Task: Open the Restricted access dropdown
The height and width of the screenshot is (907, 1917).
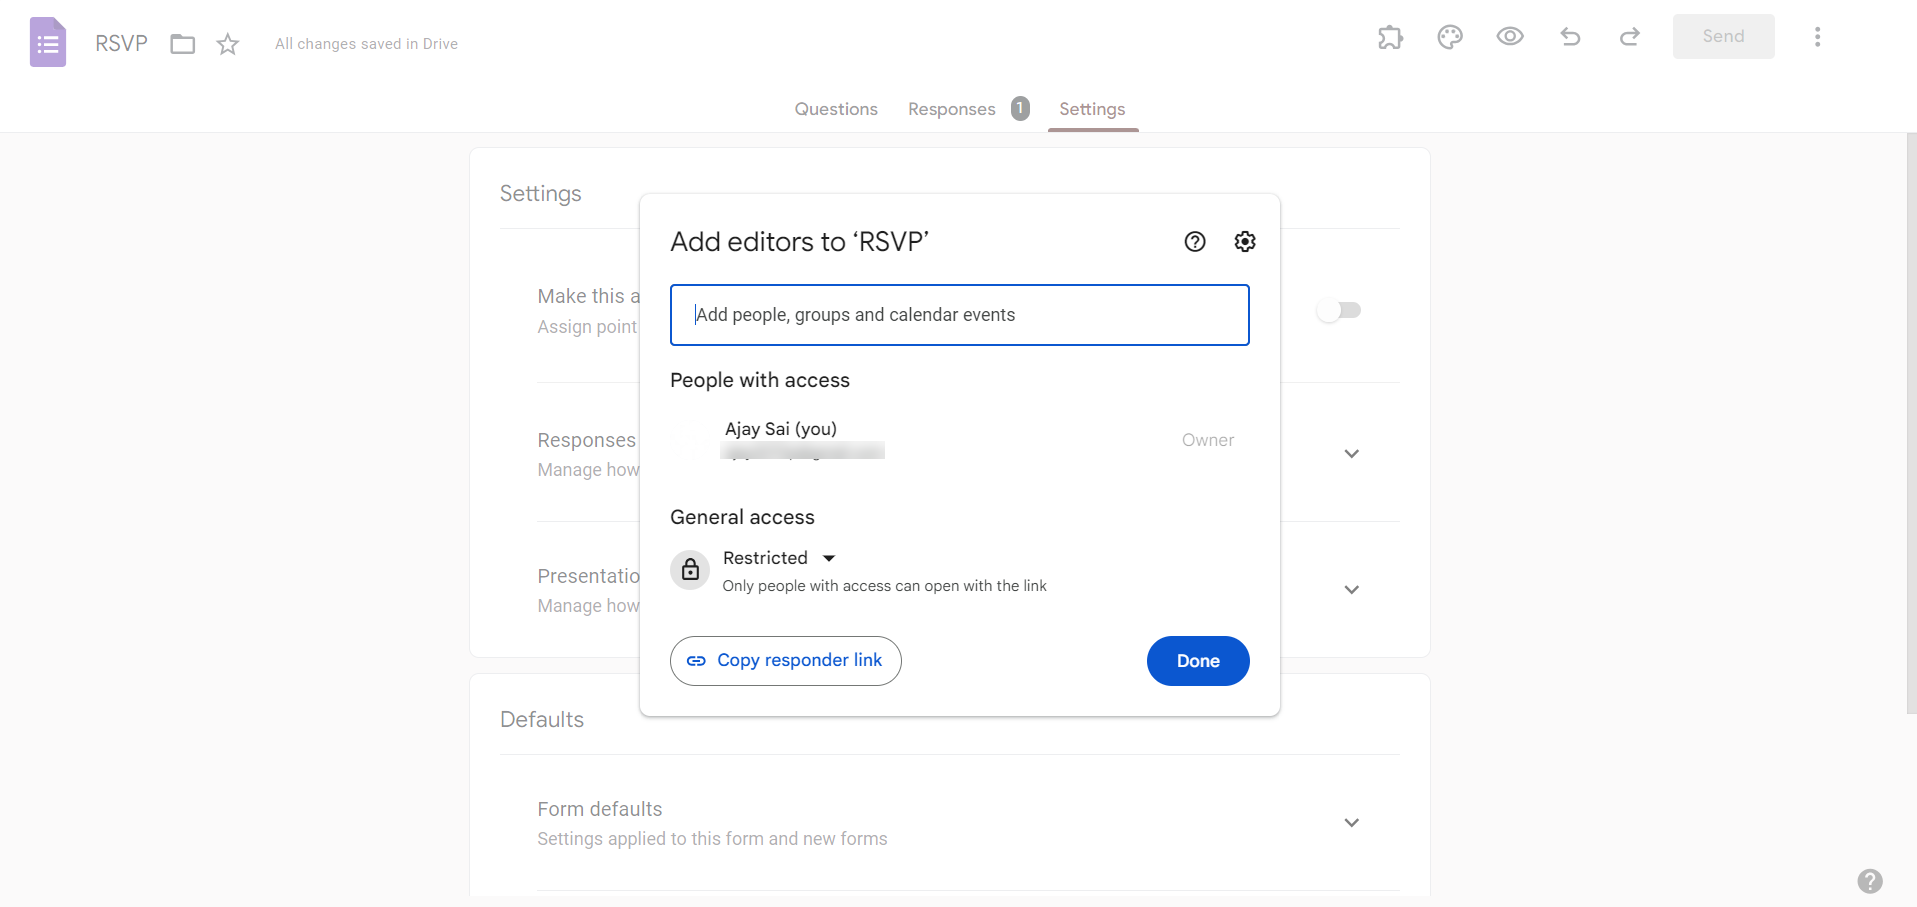Action: click(779, 558)
